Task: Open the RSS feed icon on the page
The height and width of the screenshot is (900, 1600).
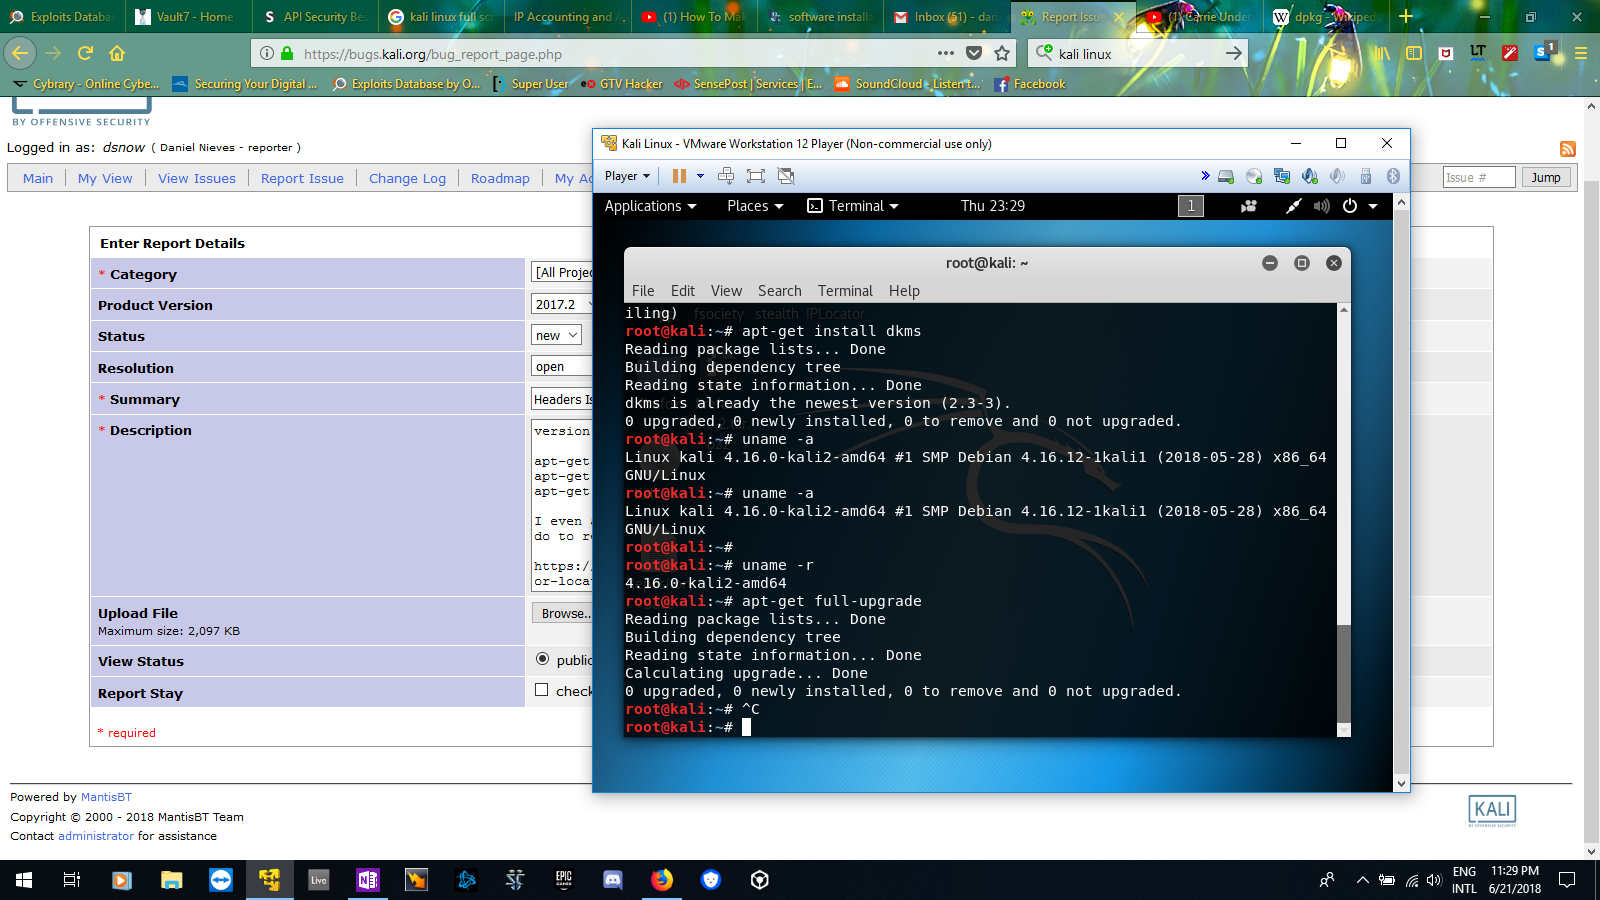Action: (1567, 149)
